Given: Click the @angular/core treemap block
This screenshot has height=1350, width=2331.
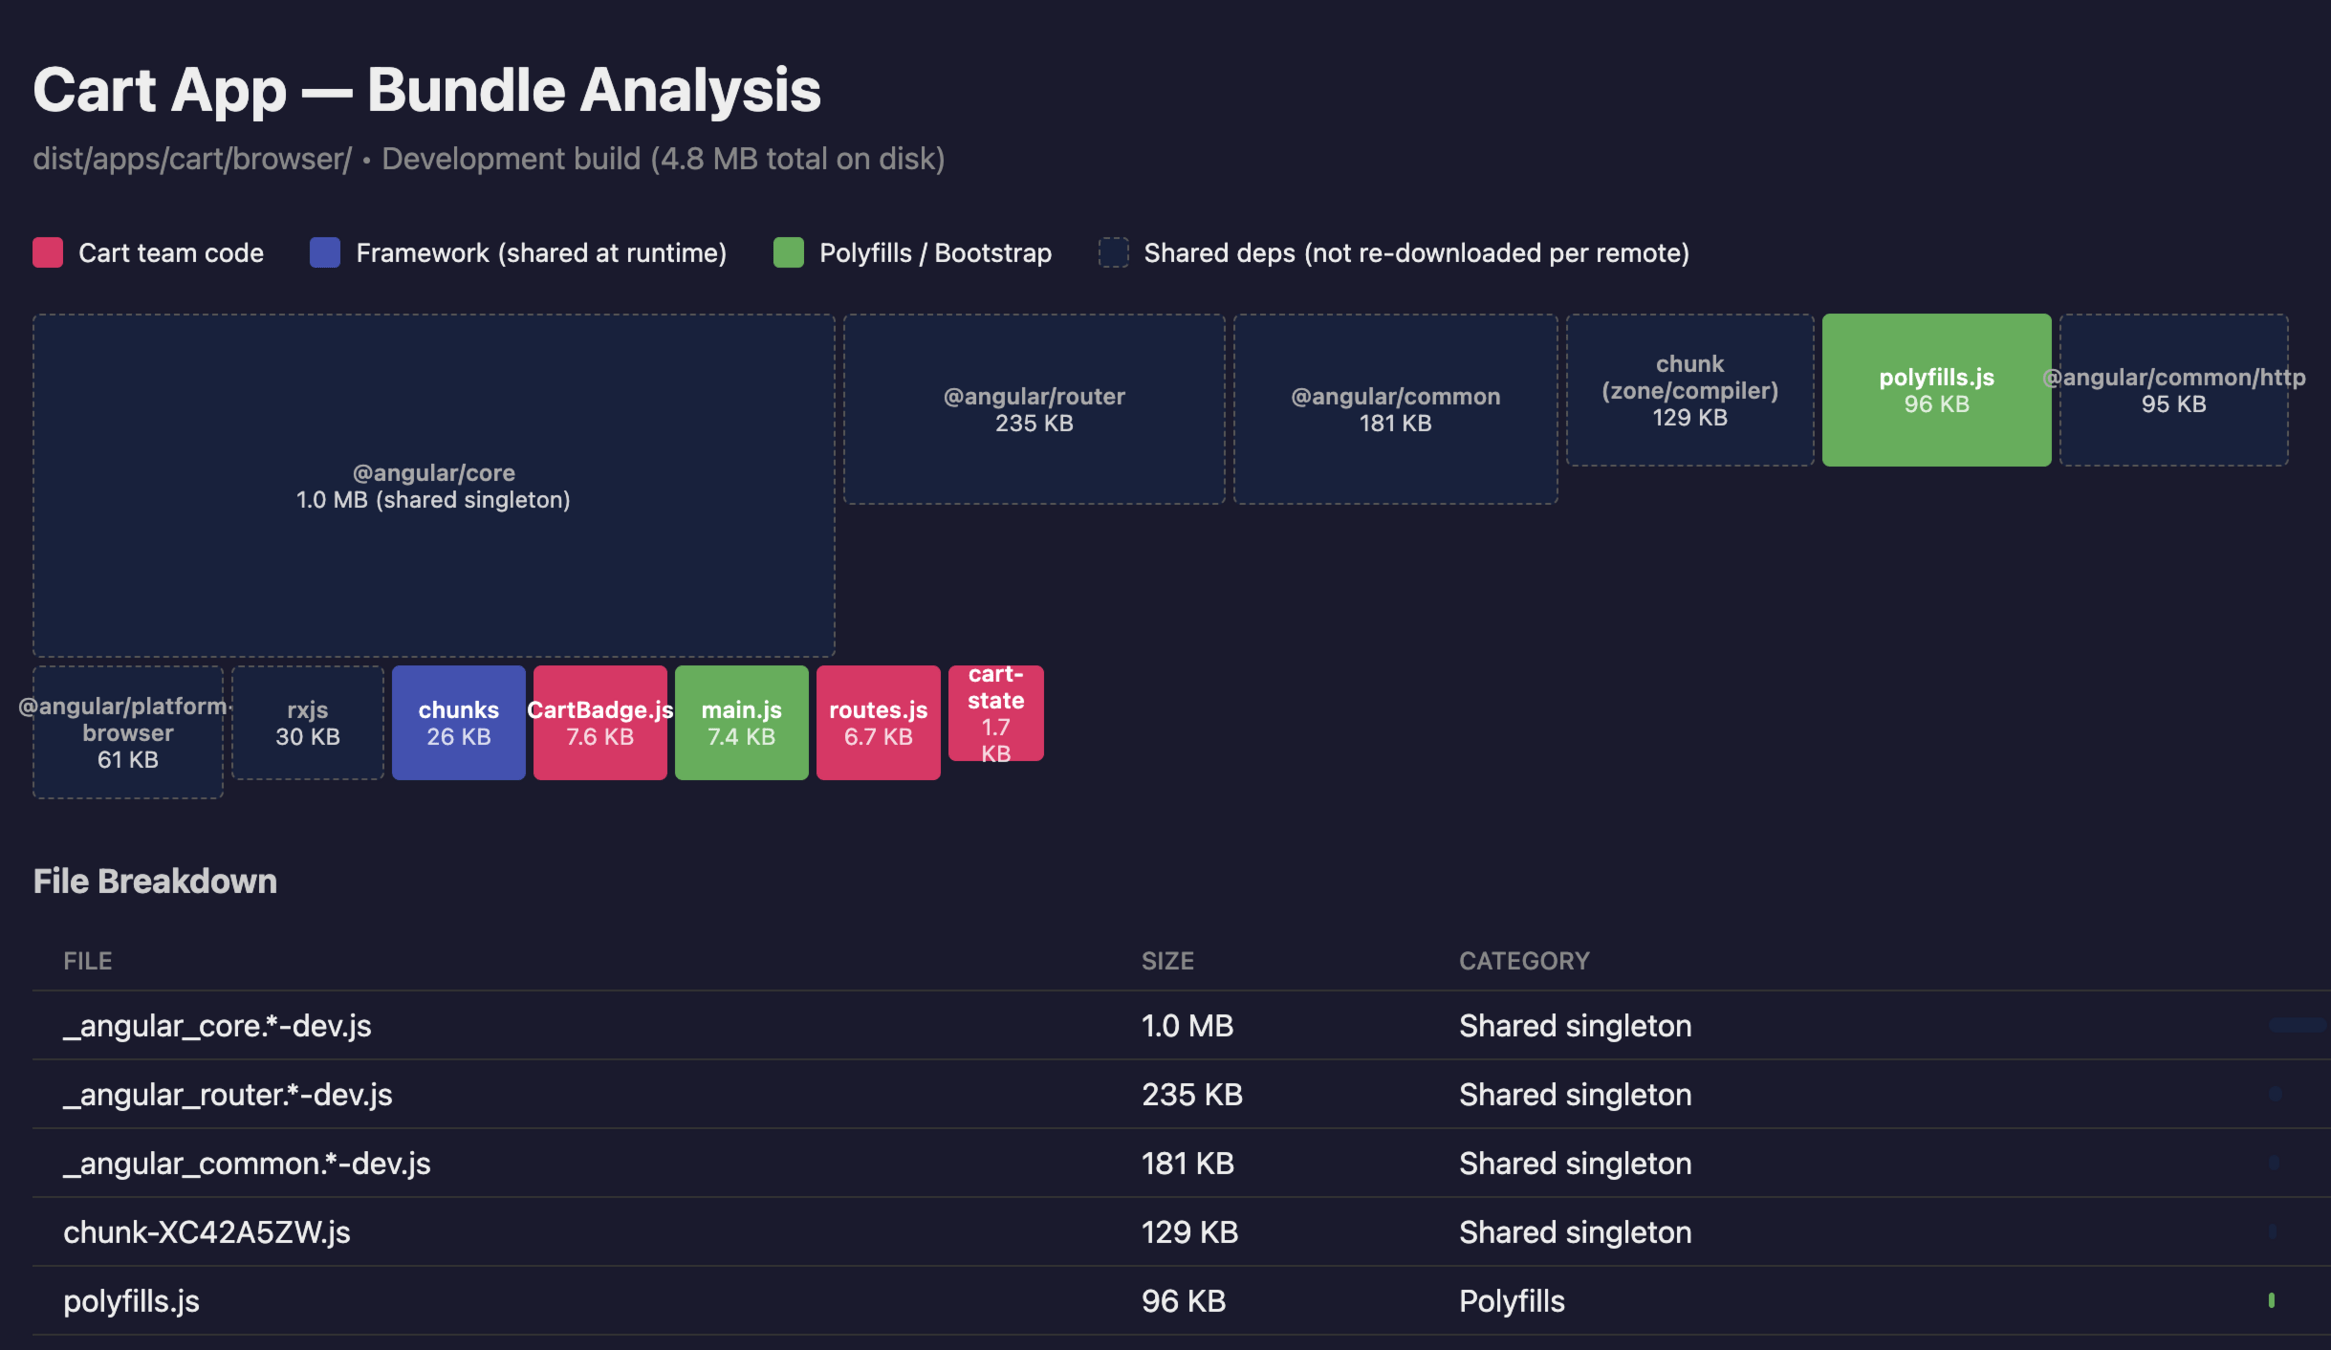Looking at the screenshot, I should point(433,486).
